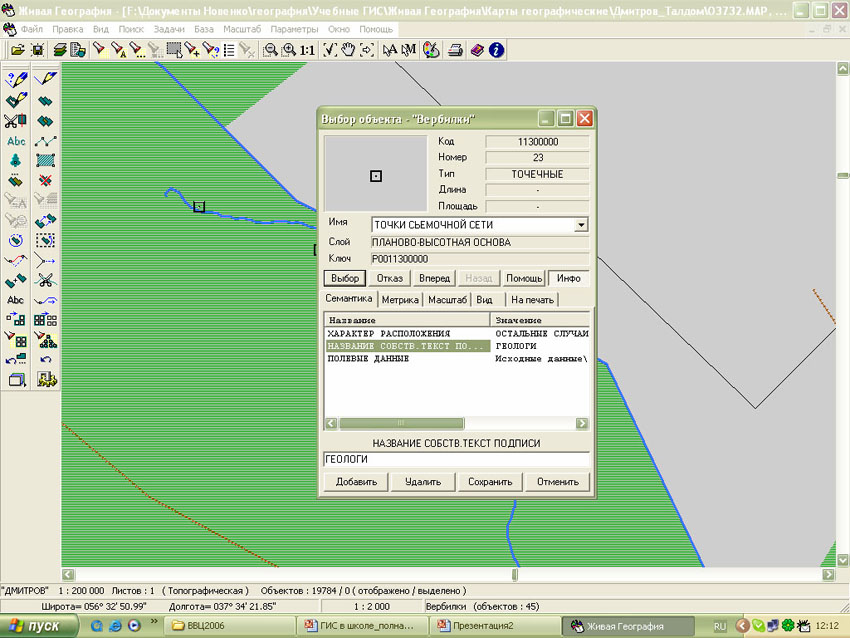Click the zoom in magnifier icon
Screen dimensions: 850x638
[289, 49]
